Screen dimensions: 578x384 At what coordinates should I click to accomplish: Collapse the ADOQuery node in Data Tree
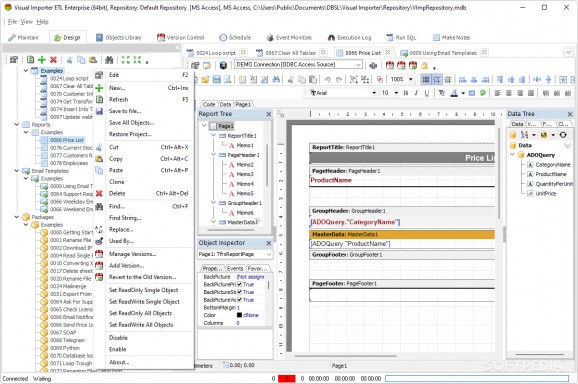pos(512,155)
